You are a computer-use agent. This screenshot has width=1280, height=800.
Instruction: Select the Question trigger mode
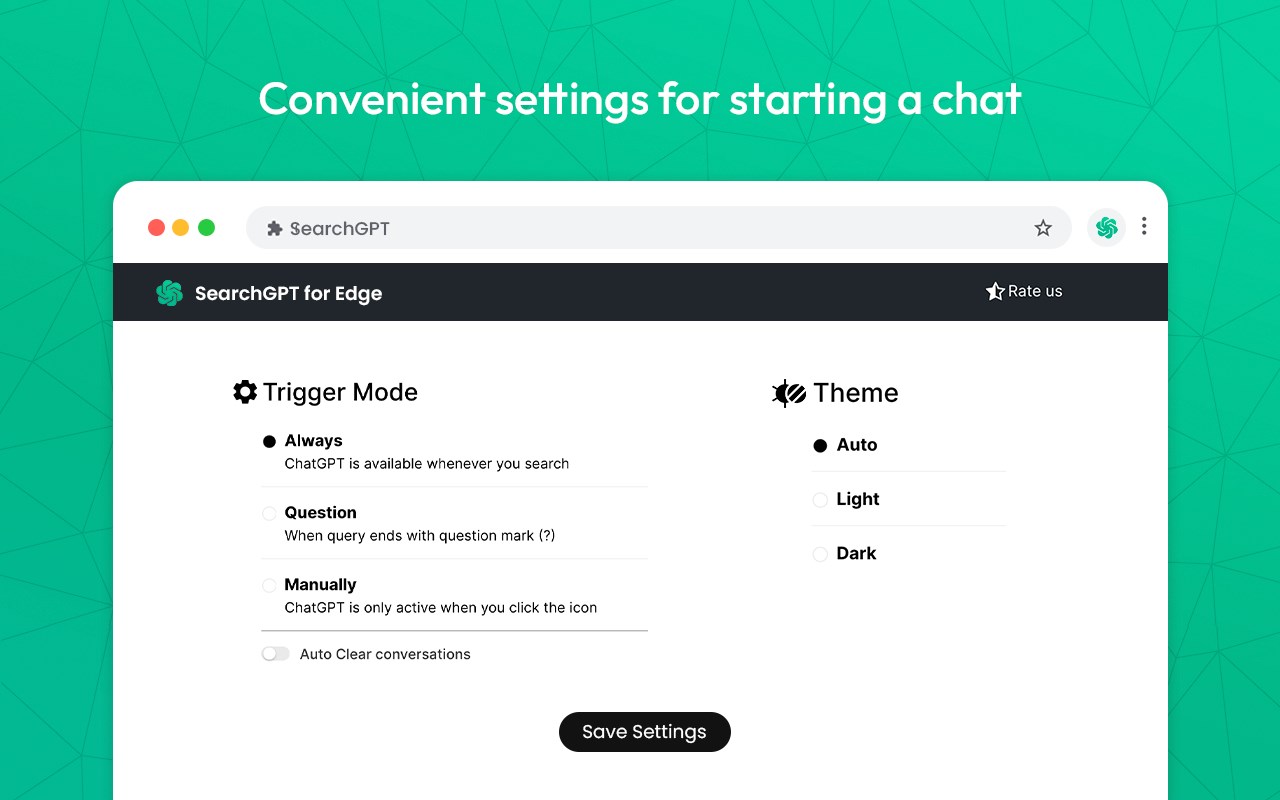coord(269,514)
